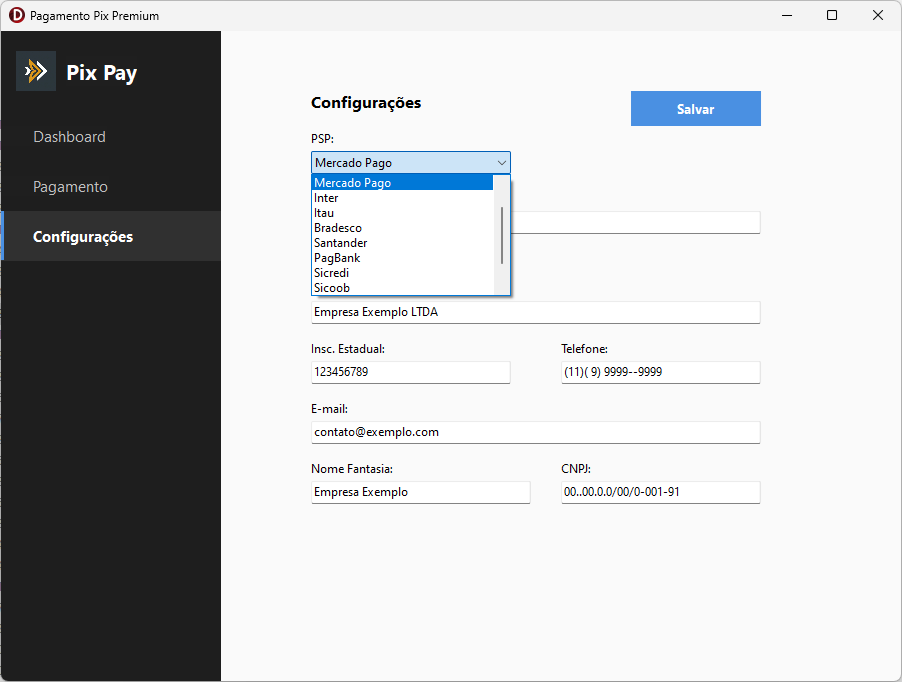Select Santander from the PSP list
This screenshot has height=682, width=902.
point(402,243)
